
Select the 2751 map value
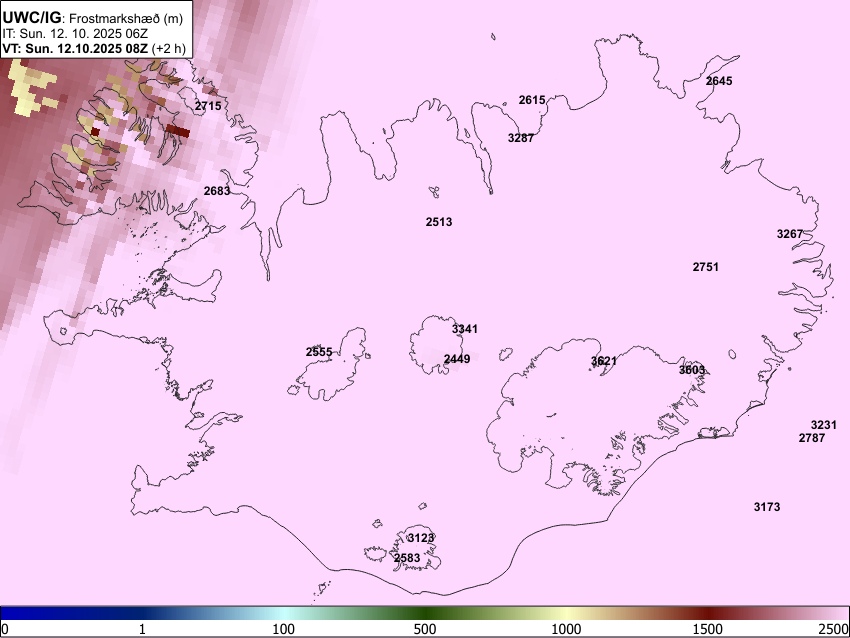click(x=706, y=267)
